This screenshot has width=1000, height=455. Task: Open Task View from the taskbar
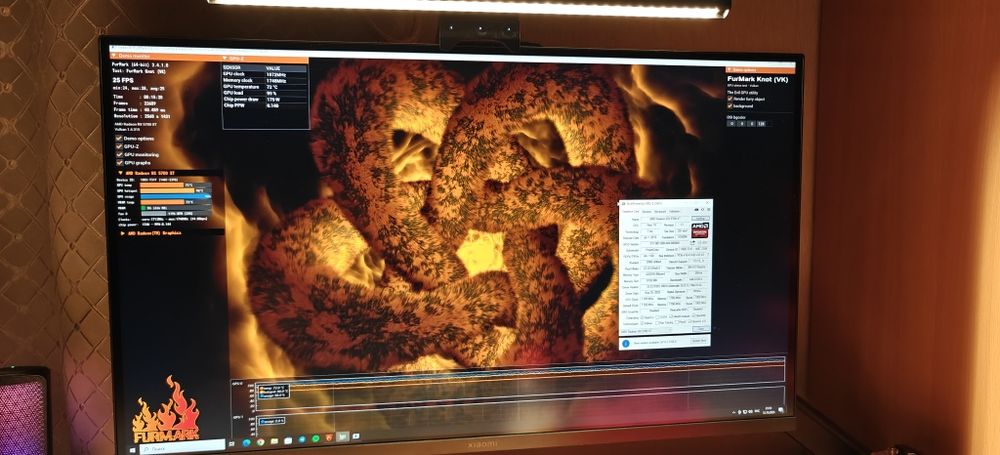pyautogui.click(x=232, y=444)
